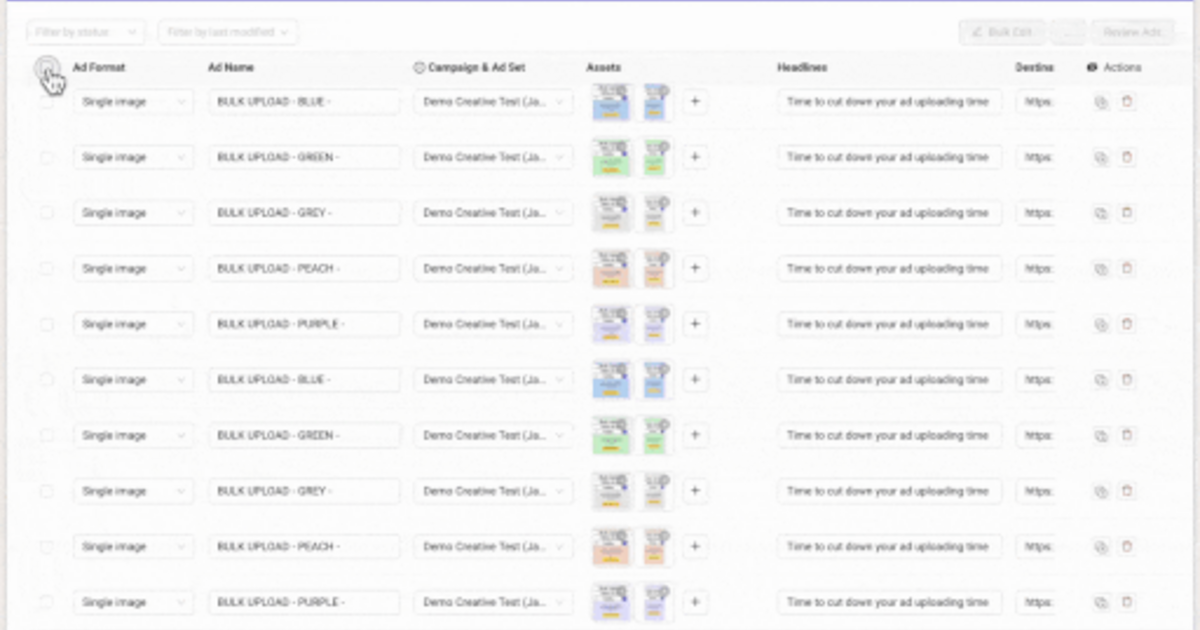Open Ad Format dropdown for second GREY ad
This screenshot has height=630, width=1200.
coord(133,491)
